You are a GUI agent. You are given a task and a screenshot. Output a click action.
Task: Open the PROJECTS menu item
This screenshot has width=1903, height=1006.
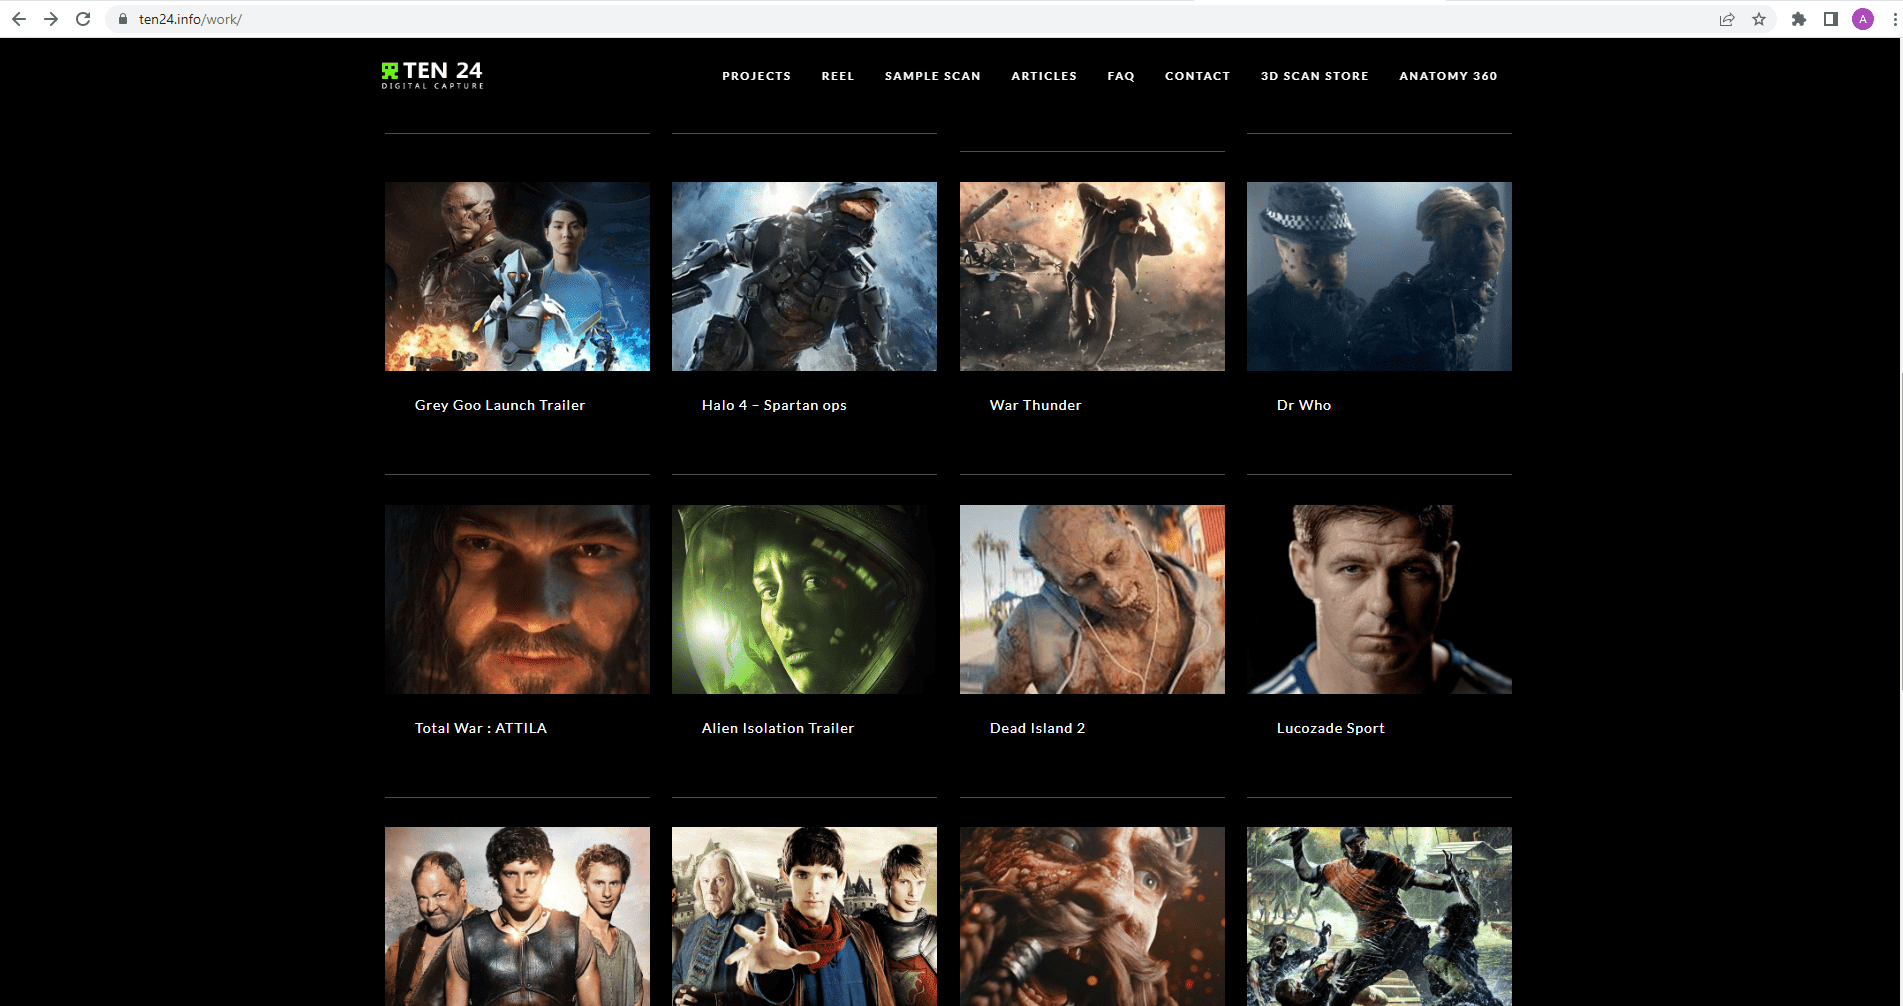[x=756, y=76]
